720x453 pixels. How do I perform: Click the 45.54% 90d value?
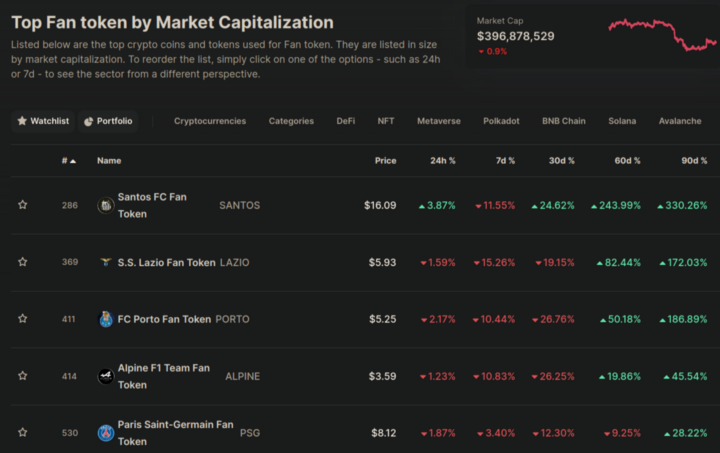(686, 376)
